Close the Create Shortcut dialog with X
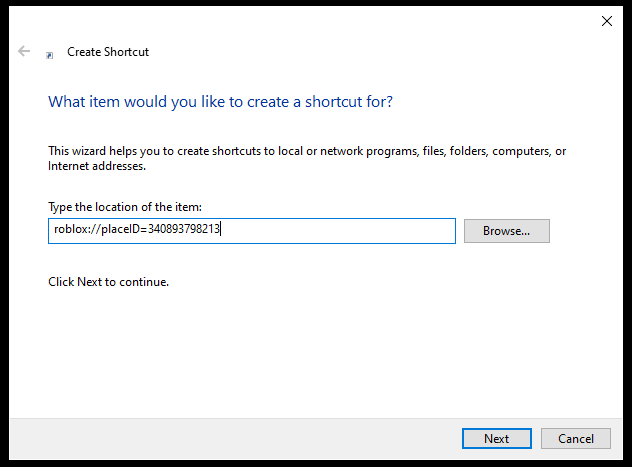Screen dimensions: 632x467 tap(607, 21)
